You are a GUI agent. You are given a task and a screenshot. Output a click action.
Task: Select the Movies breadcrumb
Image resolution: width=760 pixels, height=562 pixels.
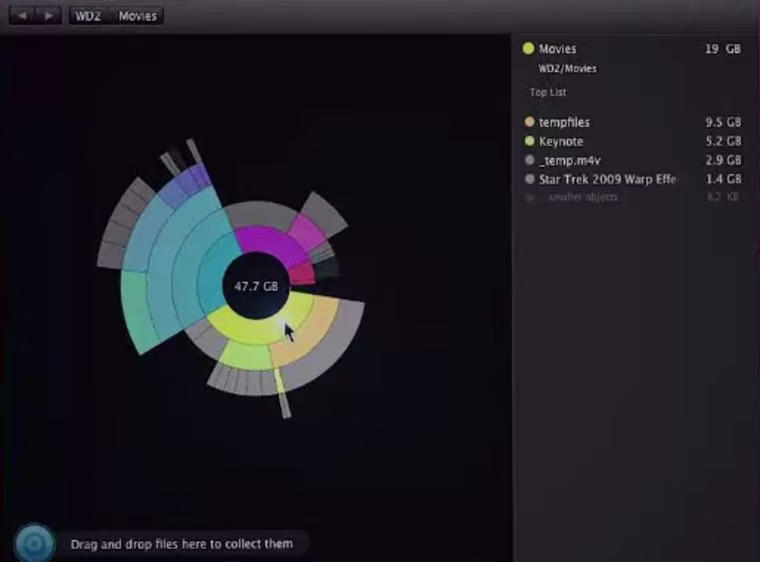pos(138,16)
